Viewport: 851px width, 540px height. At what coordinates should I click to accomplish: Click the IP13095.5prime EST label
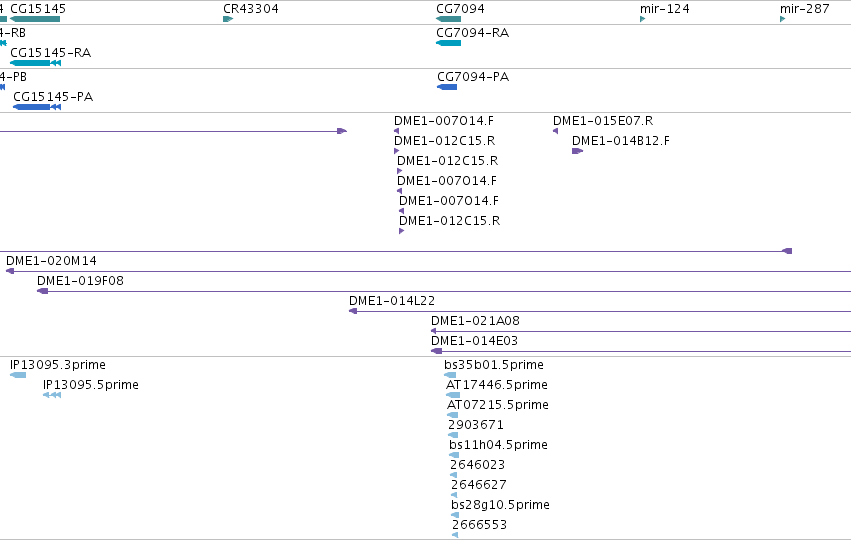91,385
